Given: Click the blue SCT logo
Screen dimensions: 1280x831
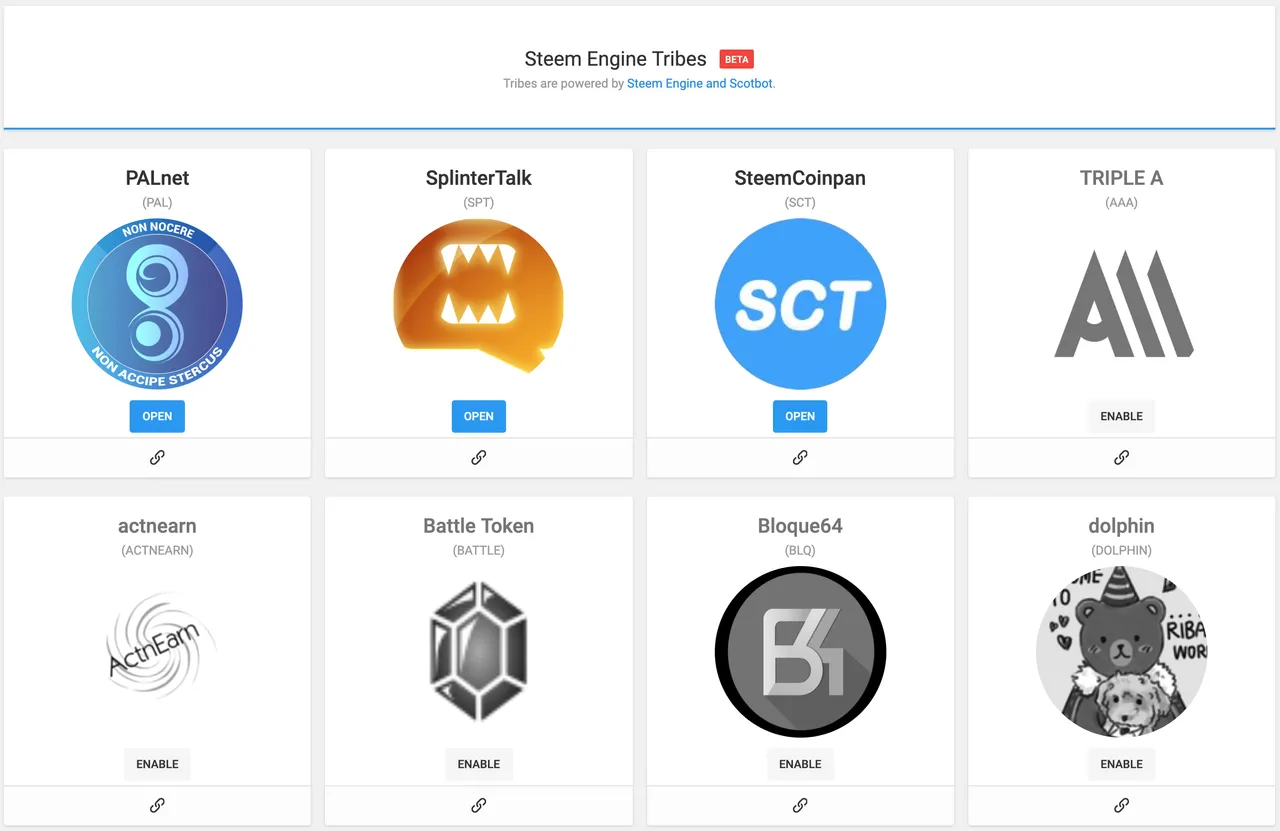Looking at the screenshot, I should [800, 304].
